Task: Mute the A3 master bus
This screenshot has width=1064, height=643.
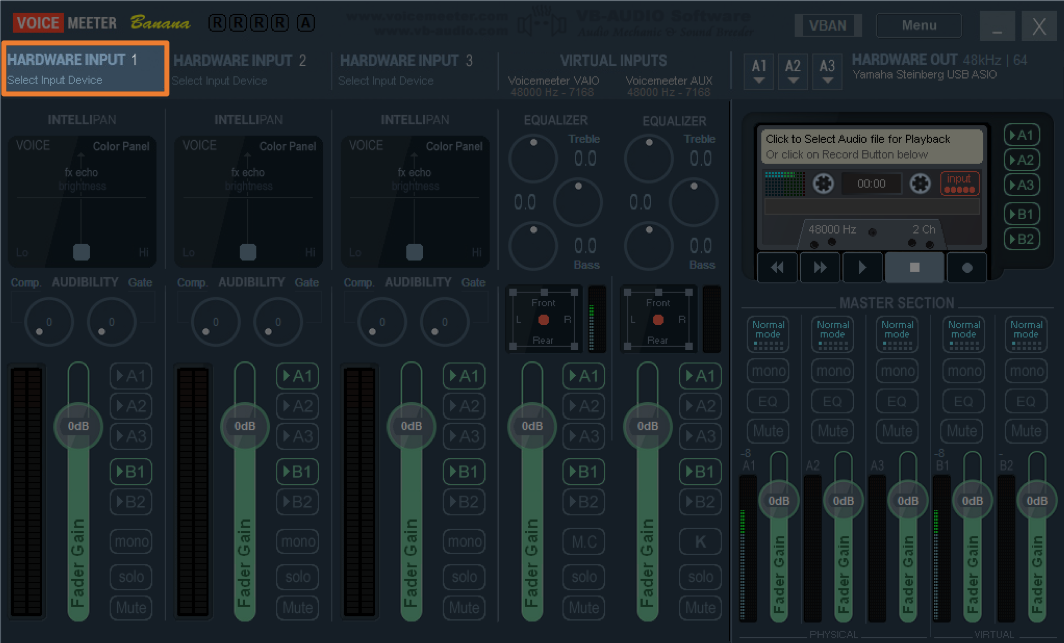Action: point(897,431)
